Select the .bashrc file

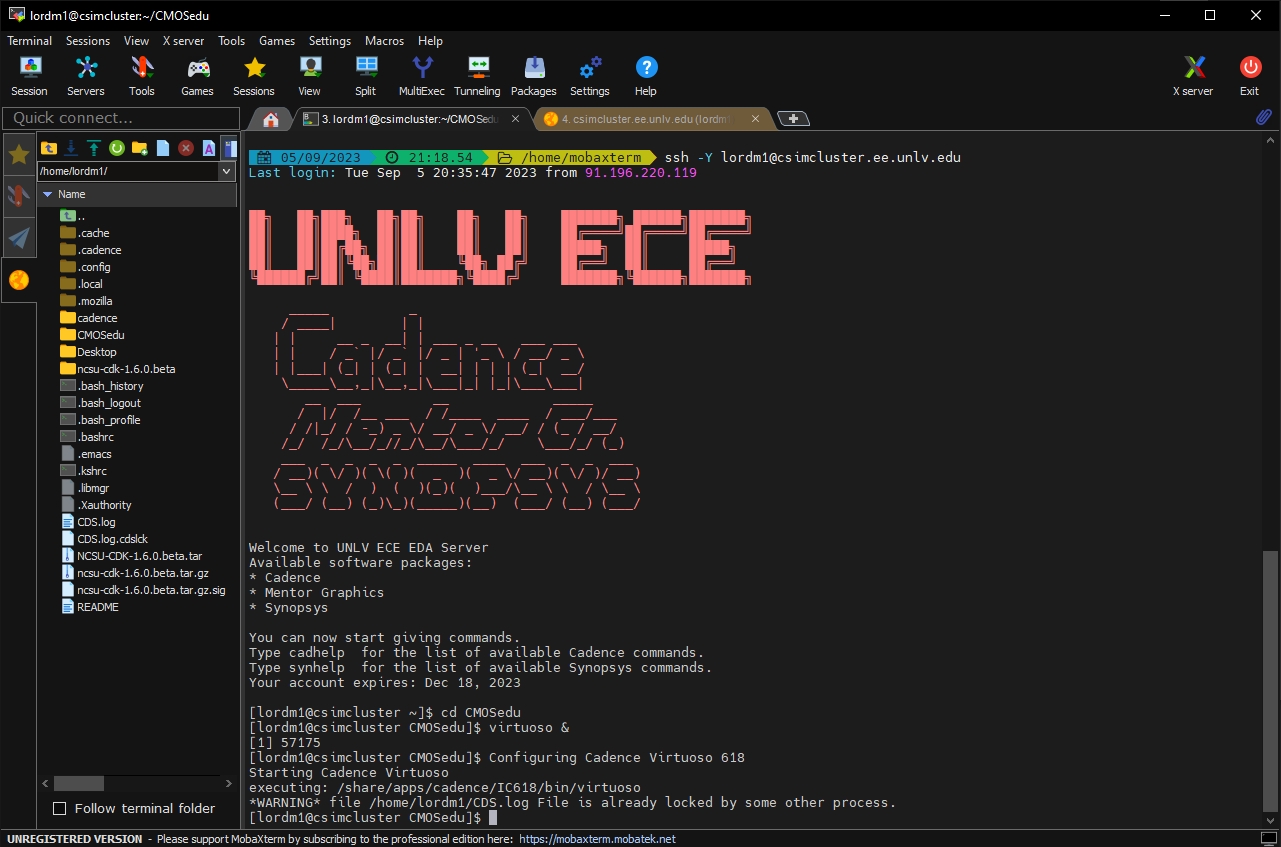(x=95, y=437)
